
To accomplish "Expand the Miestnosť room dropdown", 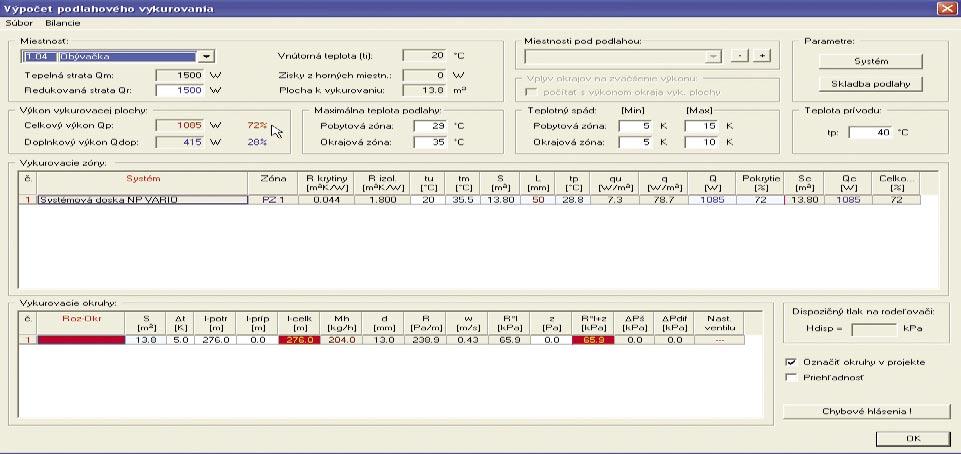I will 205,56.
